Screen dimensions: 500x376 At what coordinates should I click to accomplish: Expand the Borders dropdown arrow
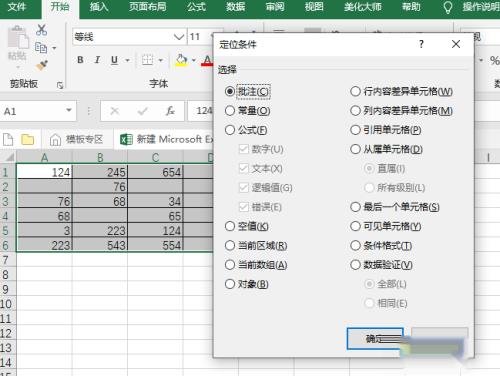(x=161, y=60)
